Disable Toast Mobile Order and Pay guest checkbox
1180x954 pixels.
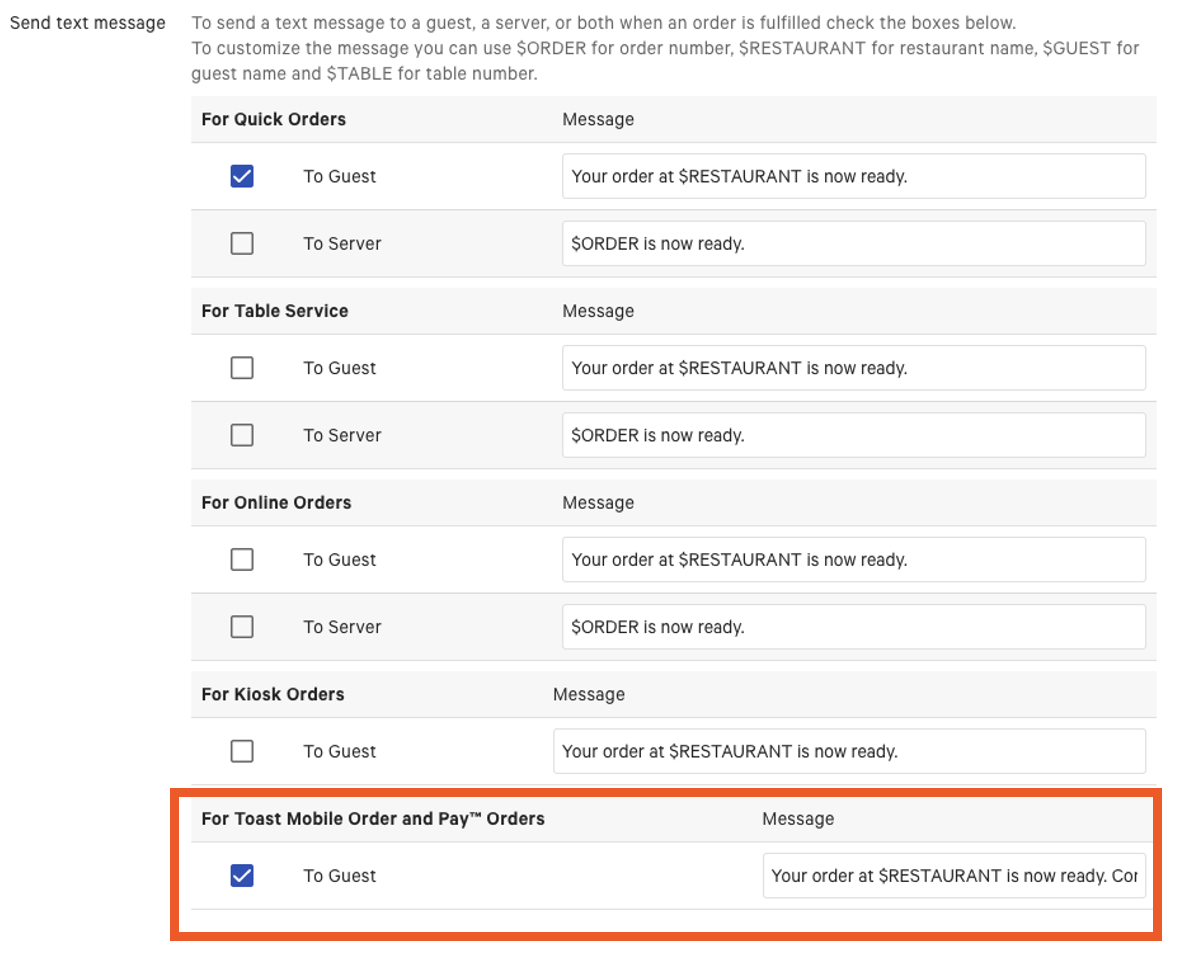tap(242, 876)
